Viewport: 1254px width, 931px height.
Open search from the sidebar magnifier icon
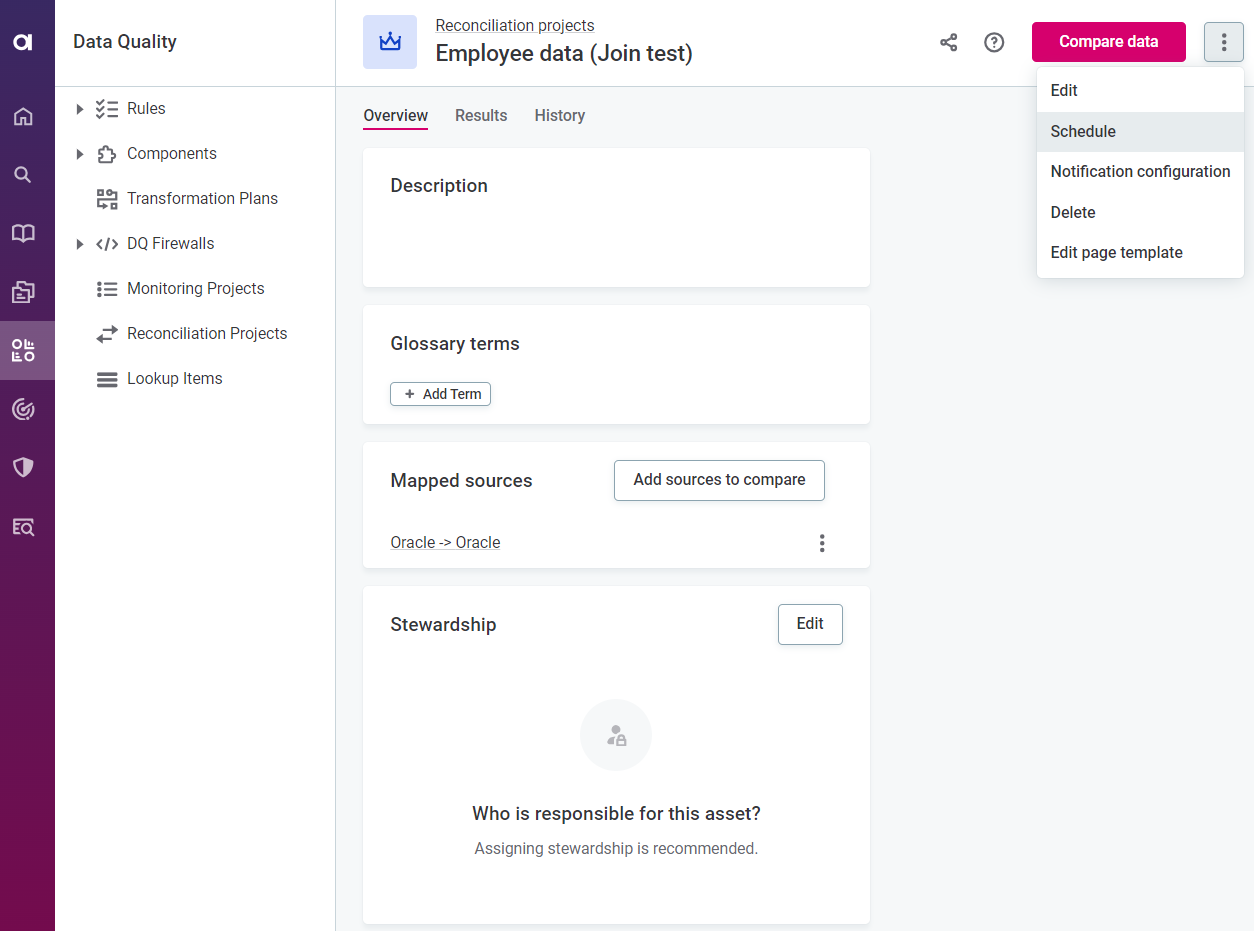point(23,175)
